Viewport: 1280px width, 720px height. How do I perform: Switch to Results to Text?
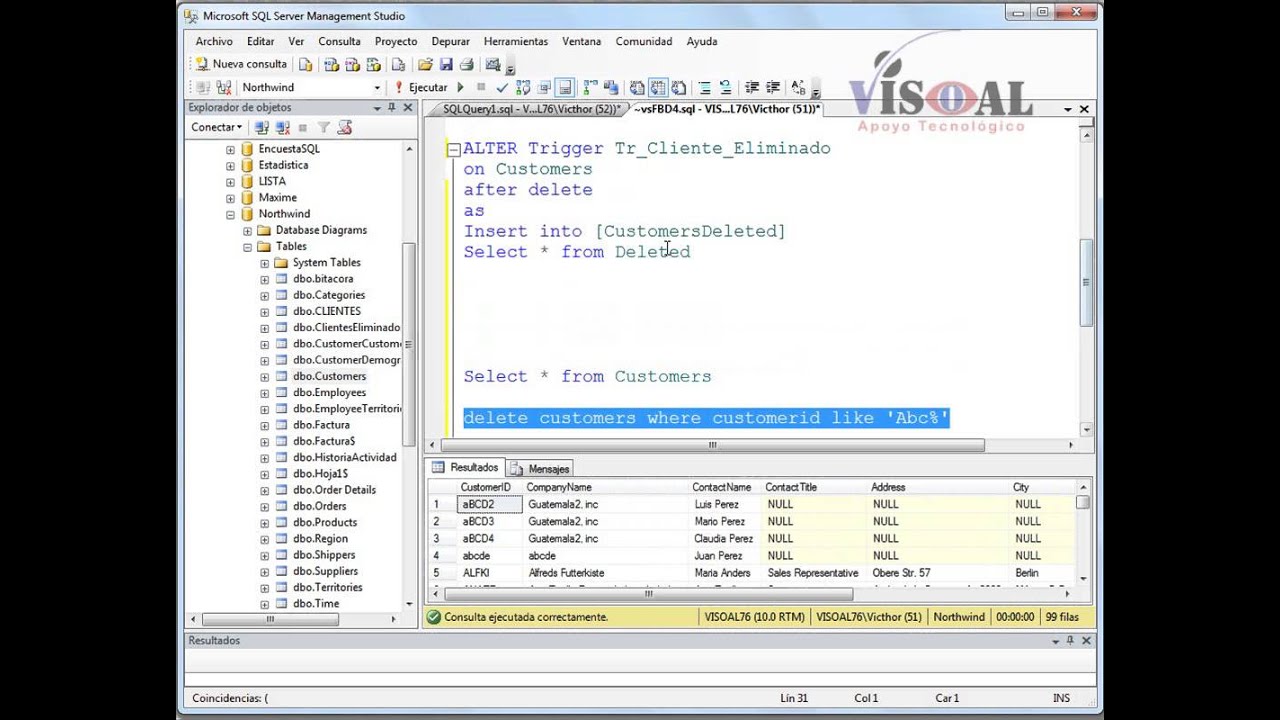click(637, 87)
